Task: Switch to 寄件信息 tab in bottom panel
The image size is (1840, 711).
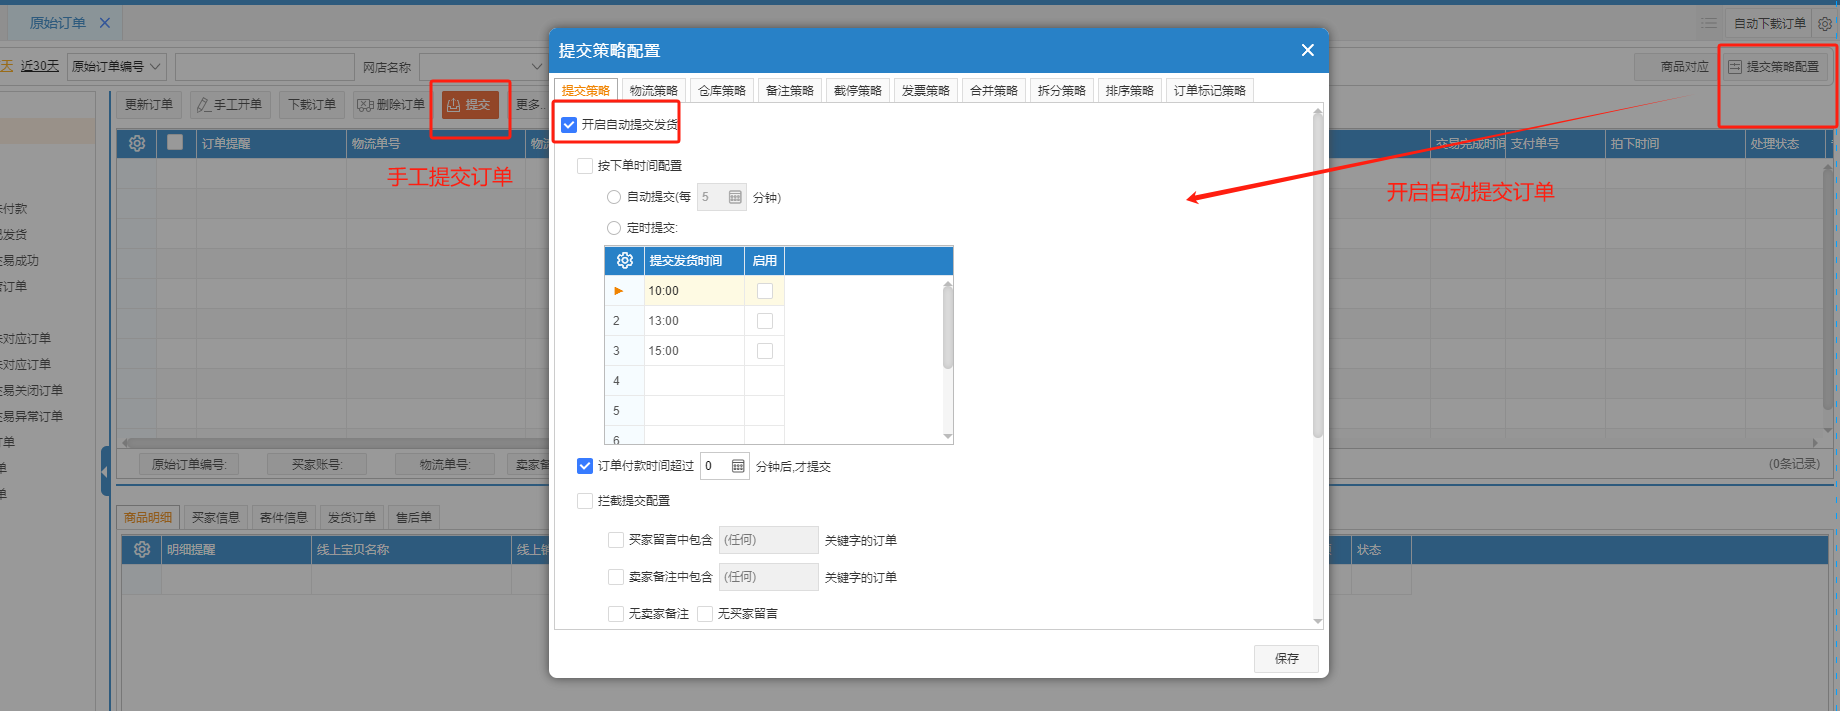Action: tap(284, 518)
